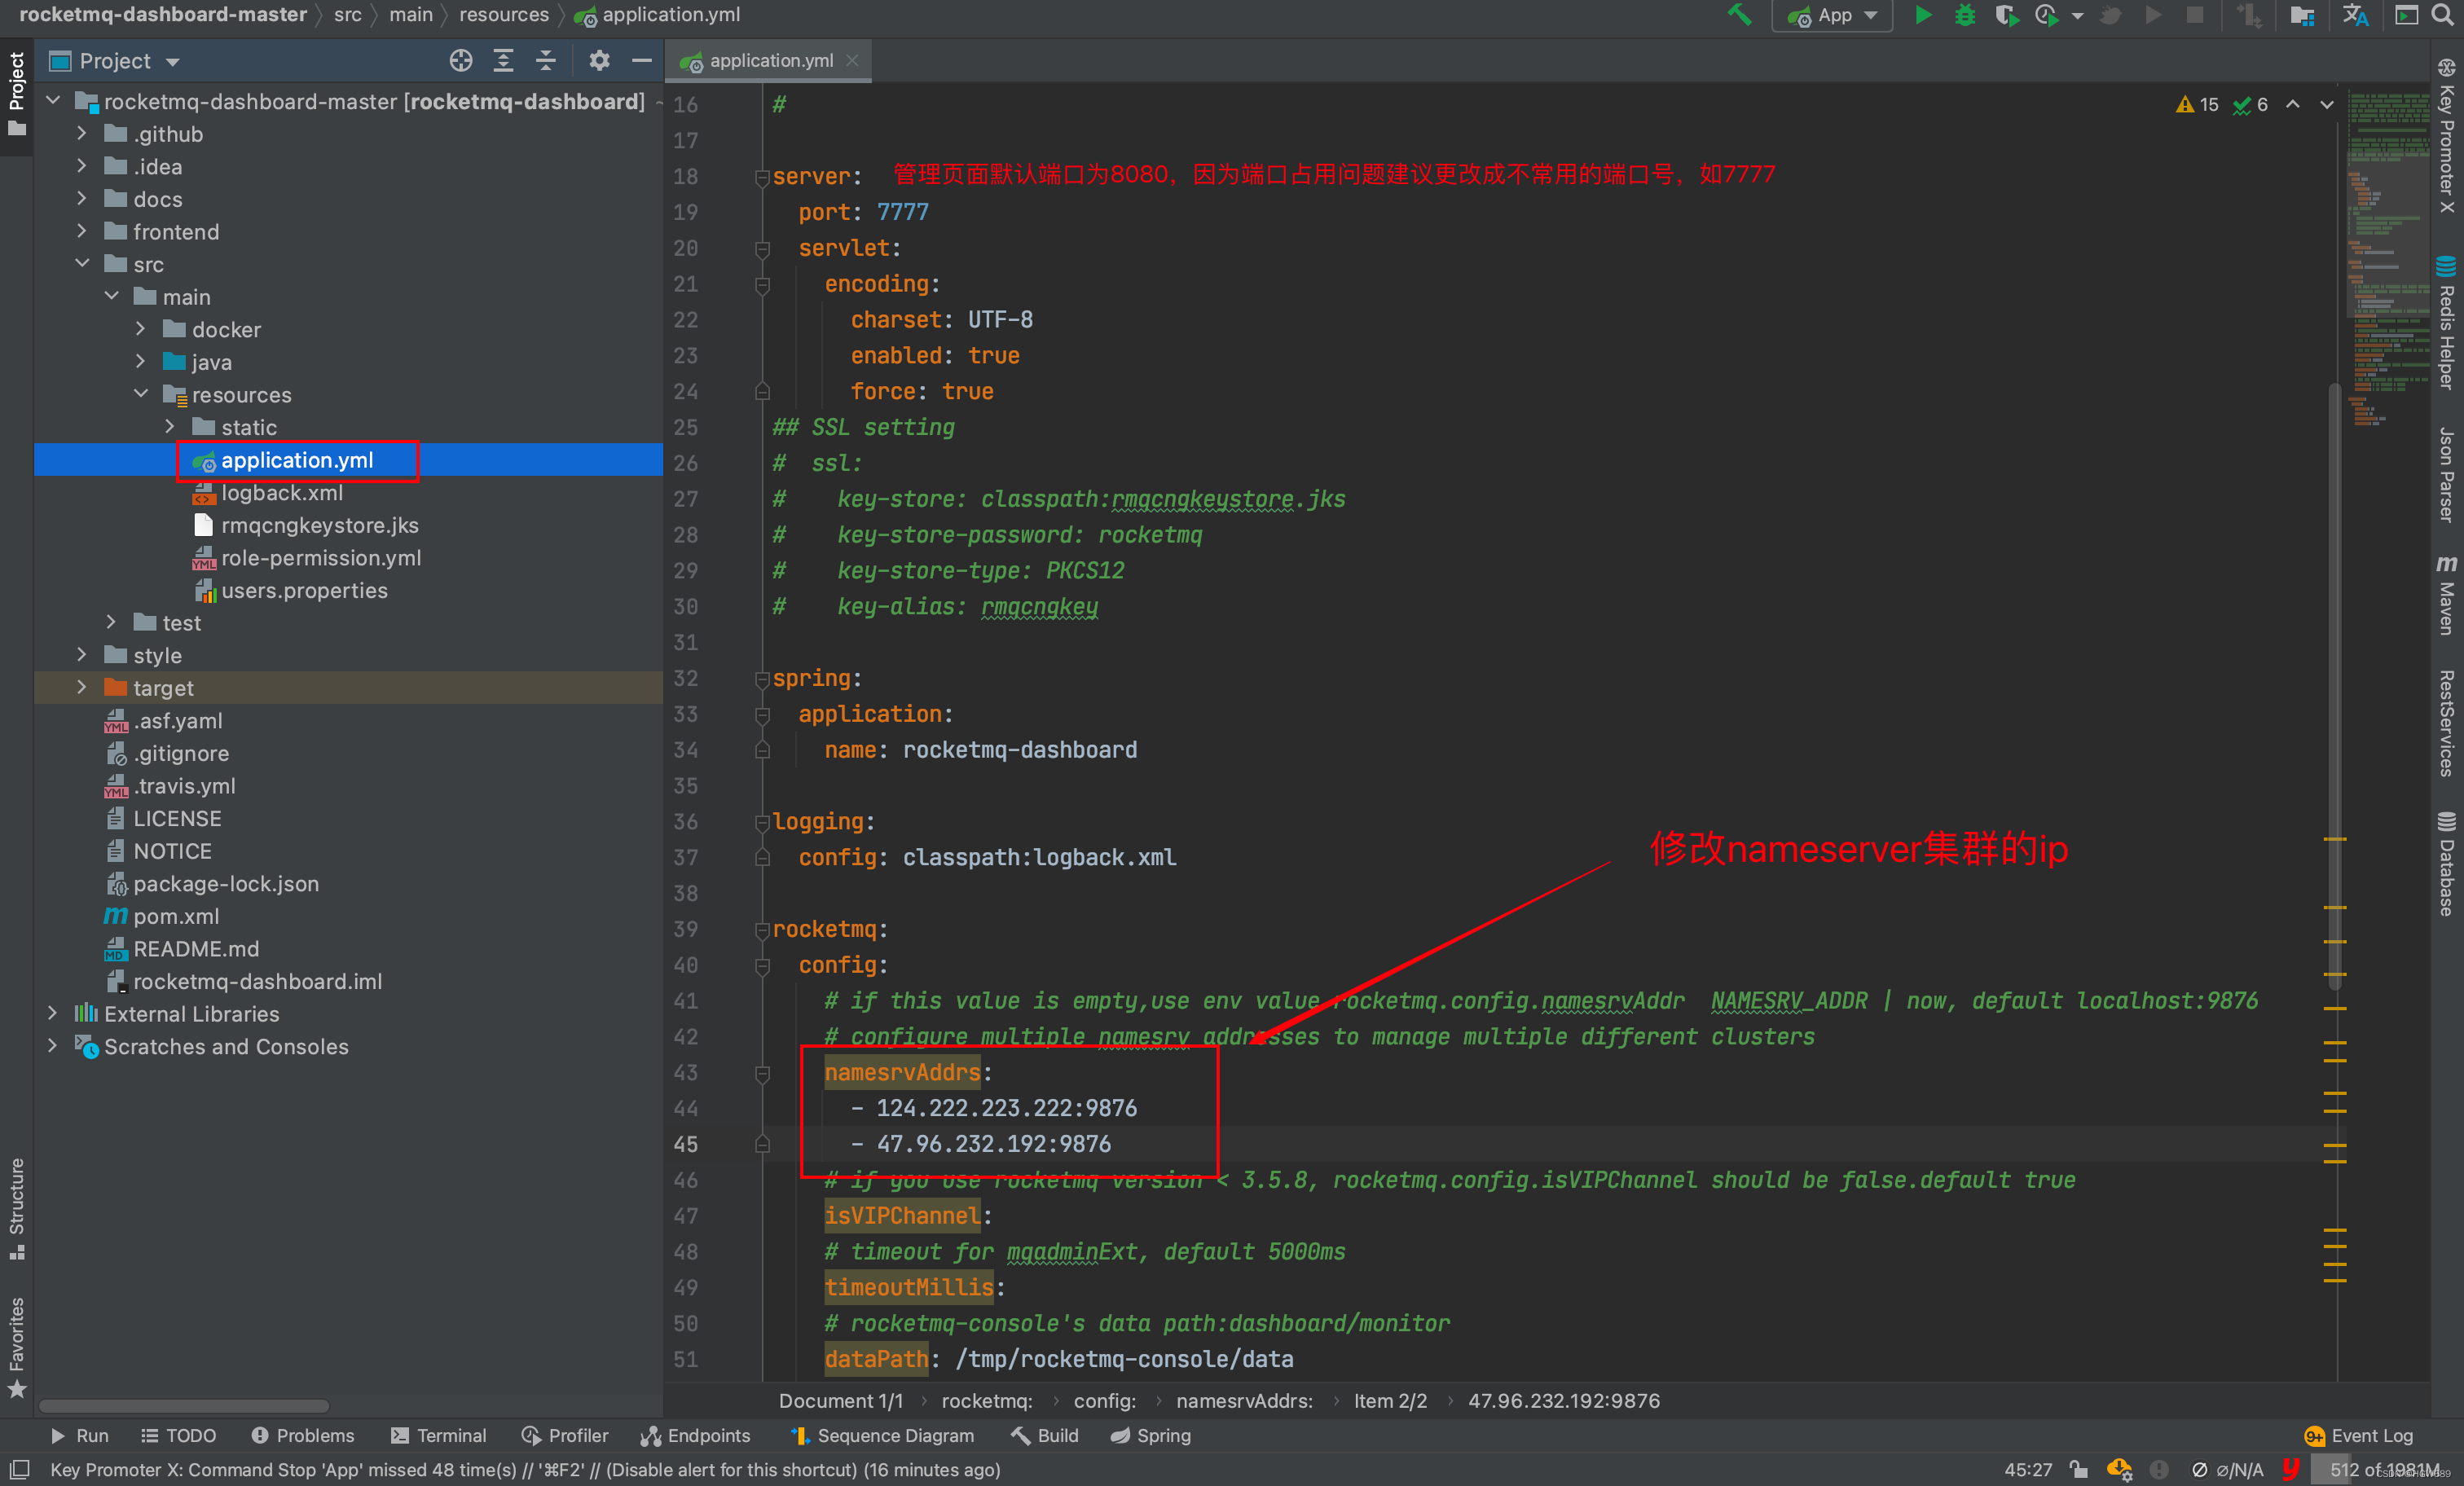Open the Run tool window tab
2464x1486 pixels.
(79, 1435)
